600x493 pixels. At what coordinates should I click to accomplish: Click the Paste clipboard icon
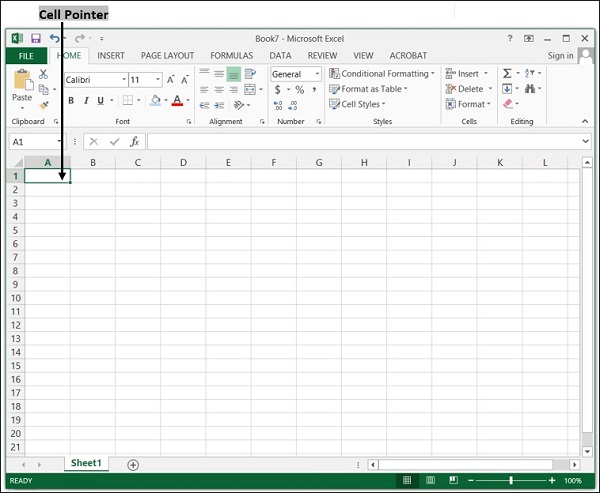[x=23, y=80]
